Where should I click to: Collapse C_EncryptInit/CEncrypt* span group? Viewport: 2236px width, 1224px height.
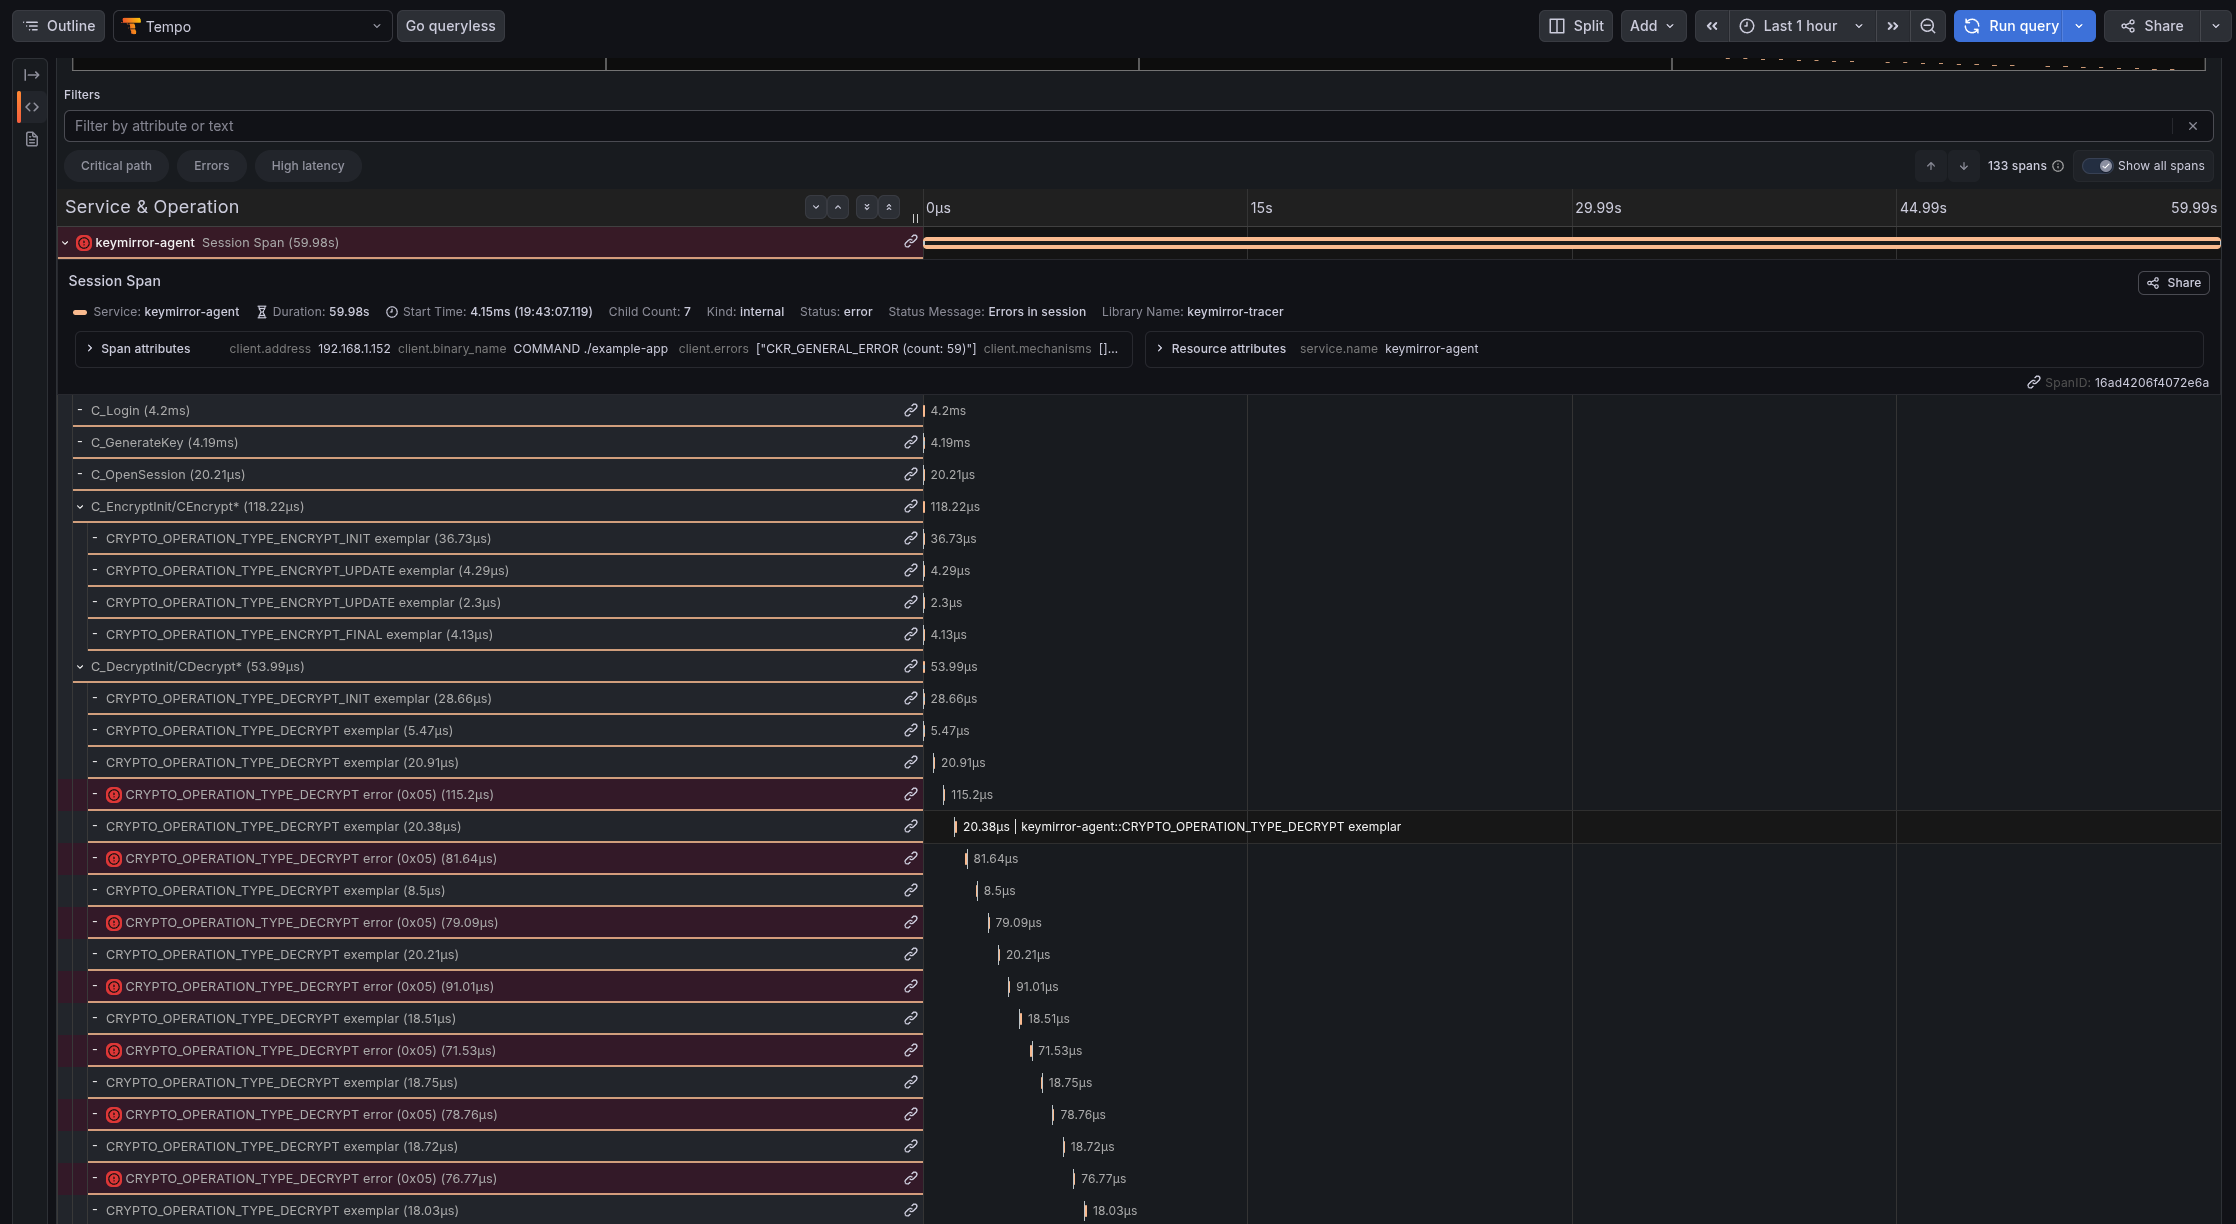click(x=81, y=507)
